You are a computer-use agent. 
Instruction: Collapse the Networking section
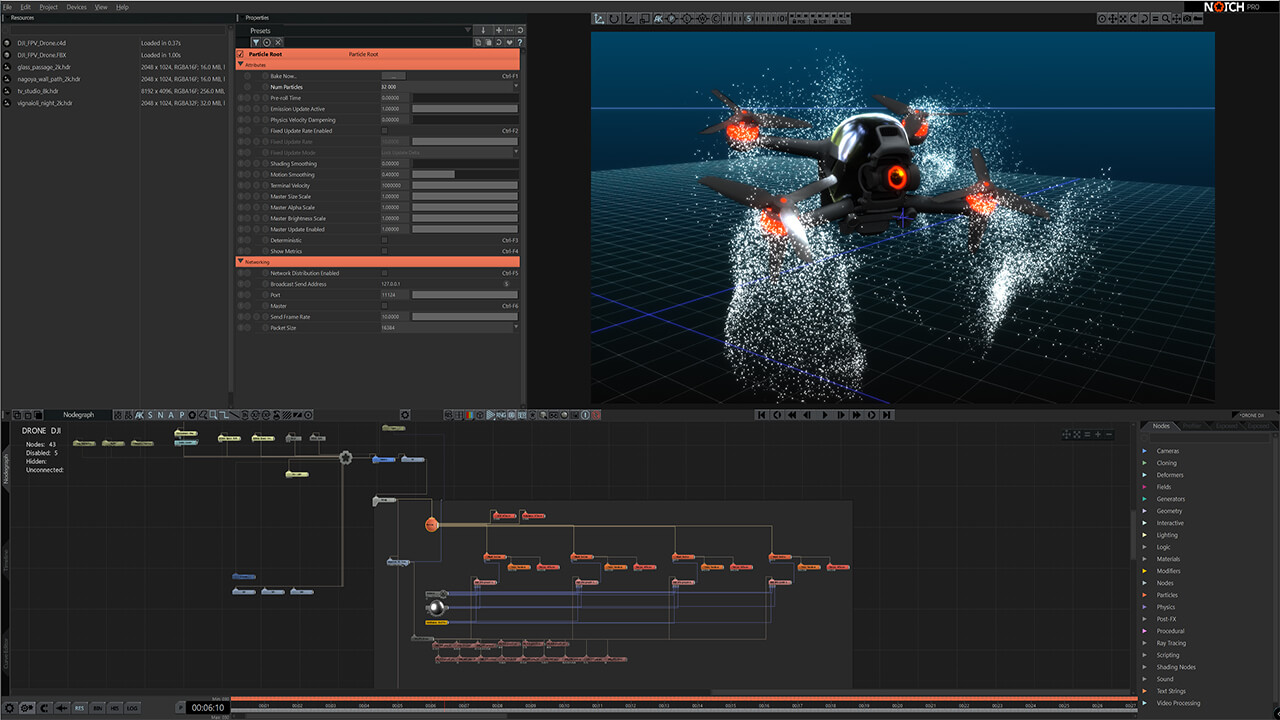pyautogui.click(x=240, y=262)
